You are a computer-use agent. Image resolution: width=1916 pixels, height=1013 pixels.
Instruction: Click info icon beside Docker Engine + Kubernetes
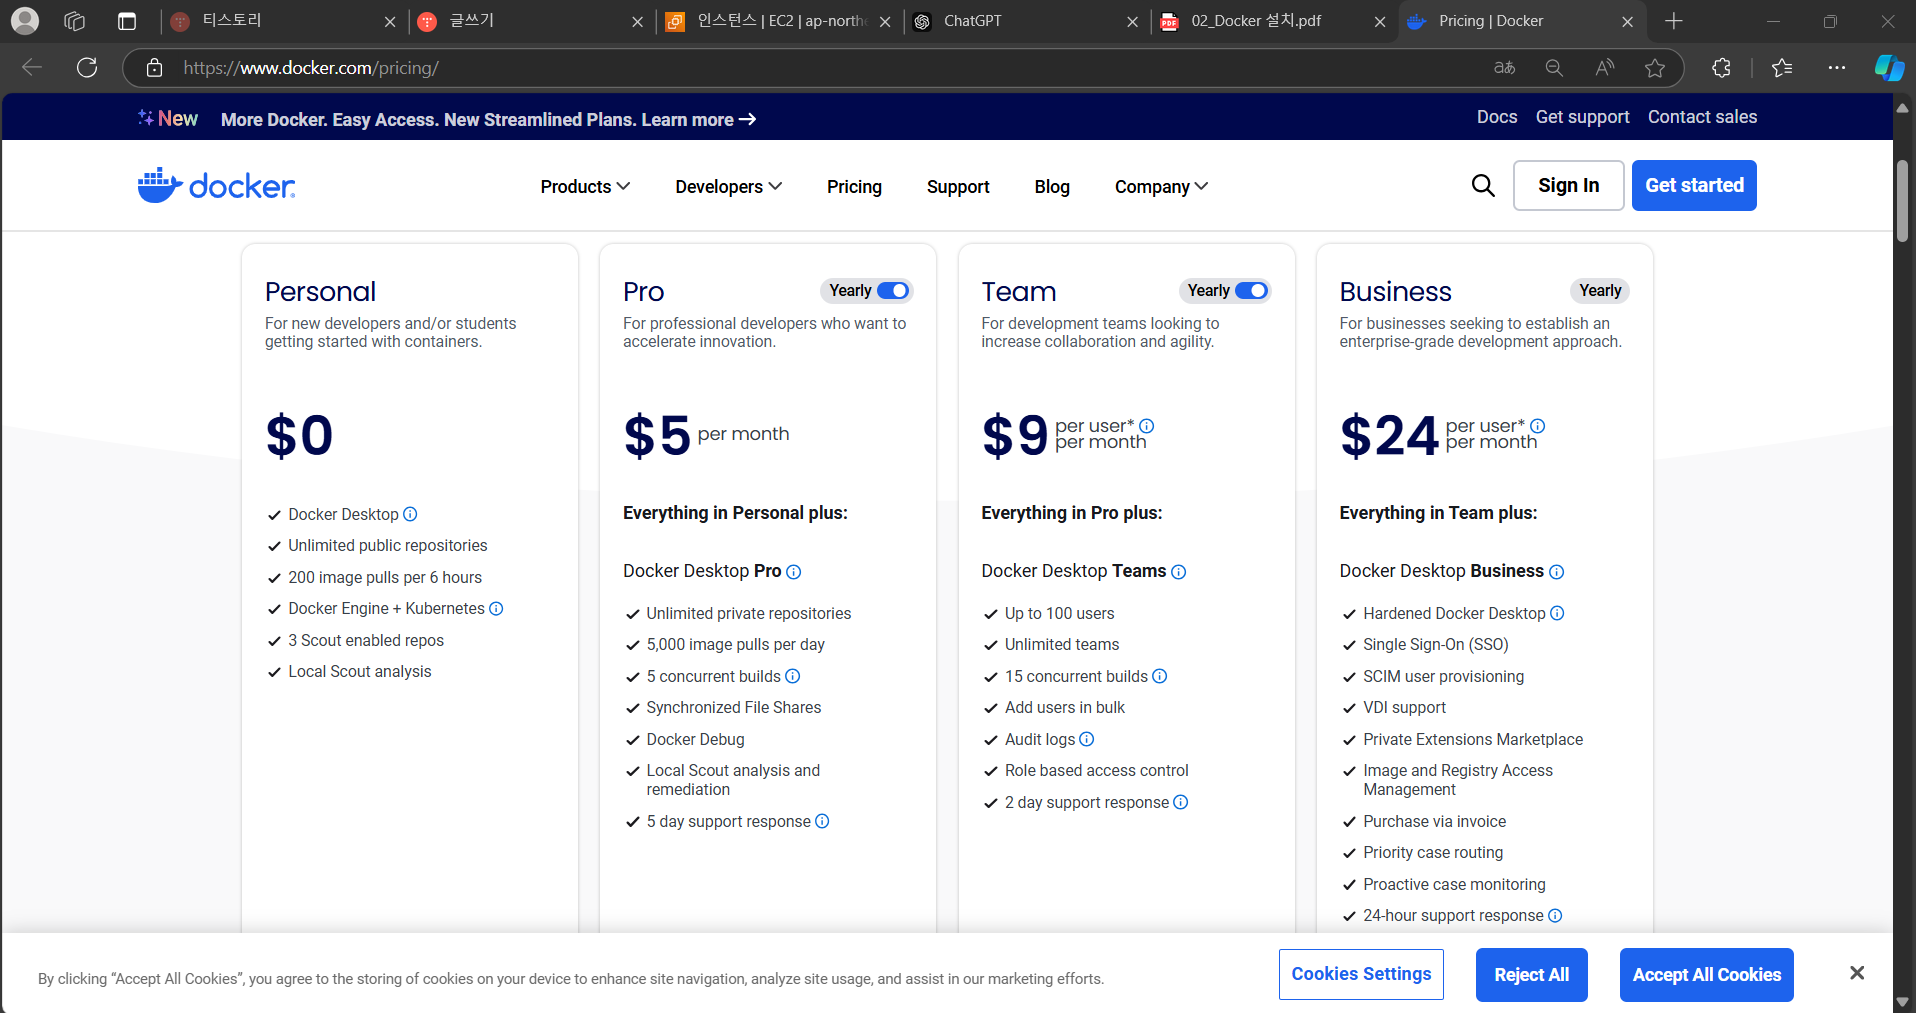(x=496, y=608)
